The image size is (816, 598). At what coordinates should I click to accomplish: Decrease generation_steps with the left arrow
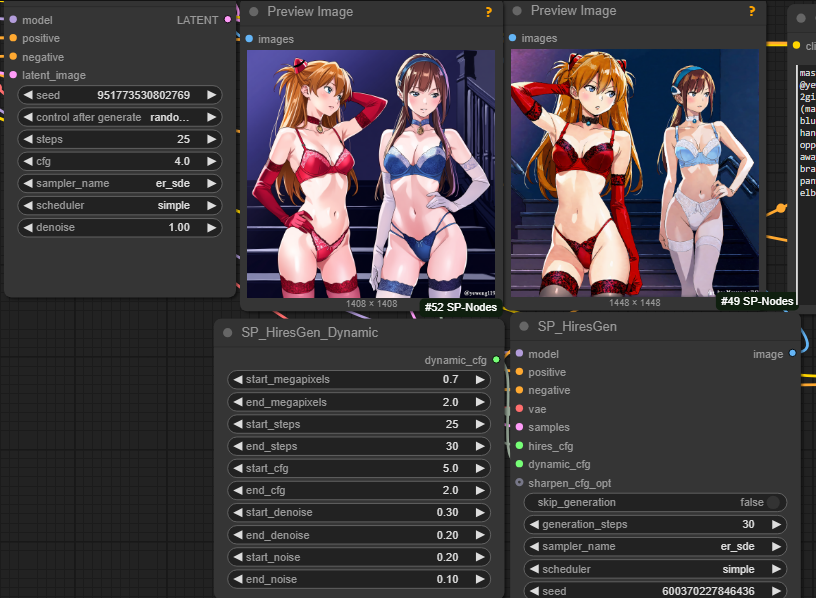(x=534, y=524)
